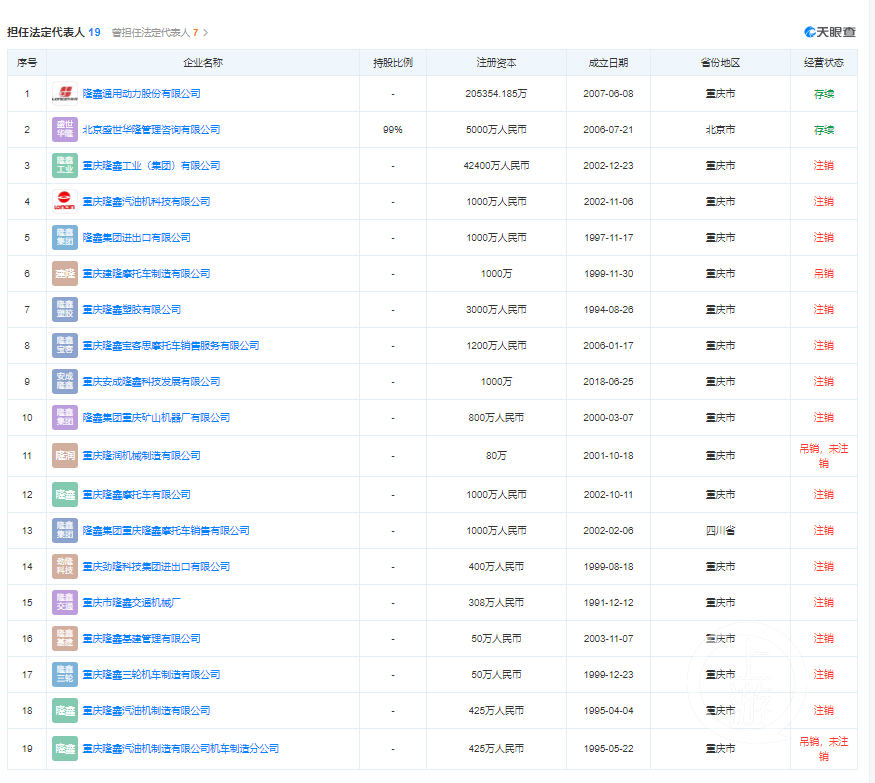Expand the arrow next to 曾担任法定代表人 7
Image resolution: width=875 pixels, height=783 pixels.
coord(206,33)
